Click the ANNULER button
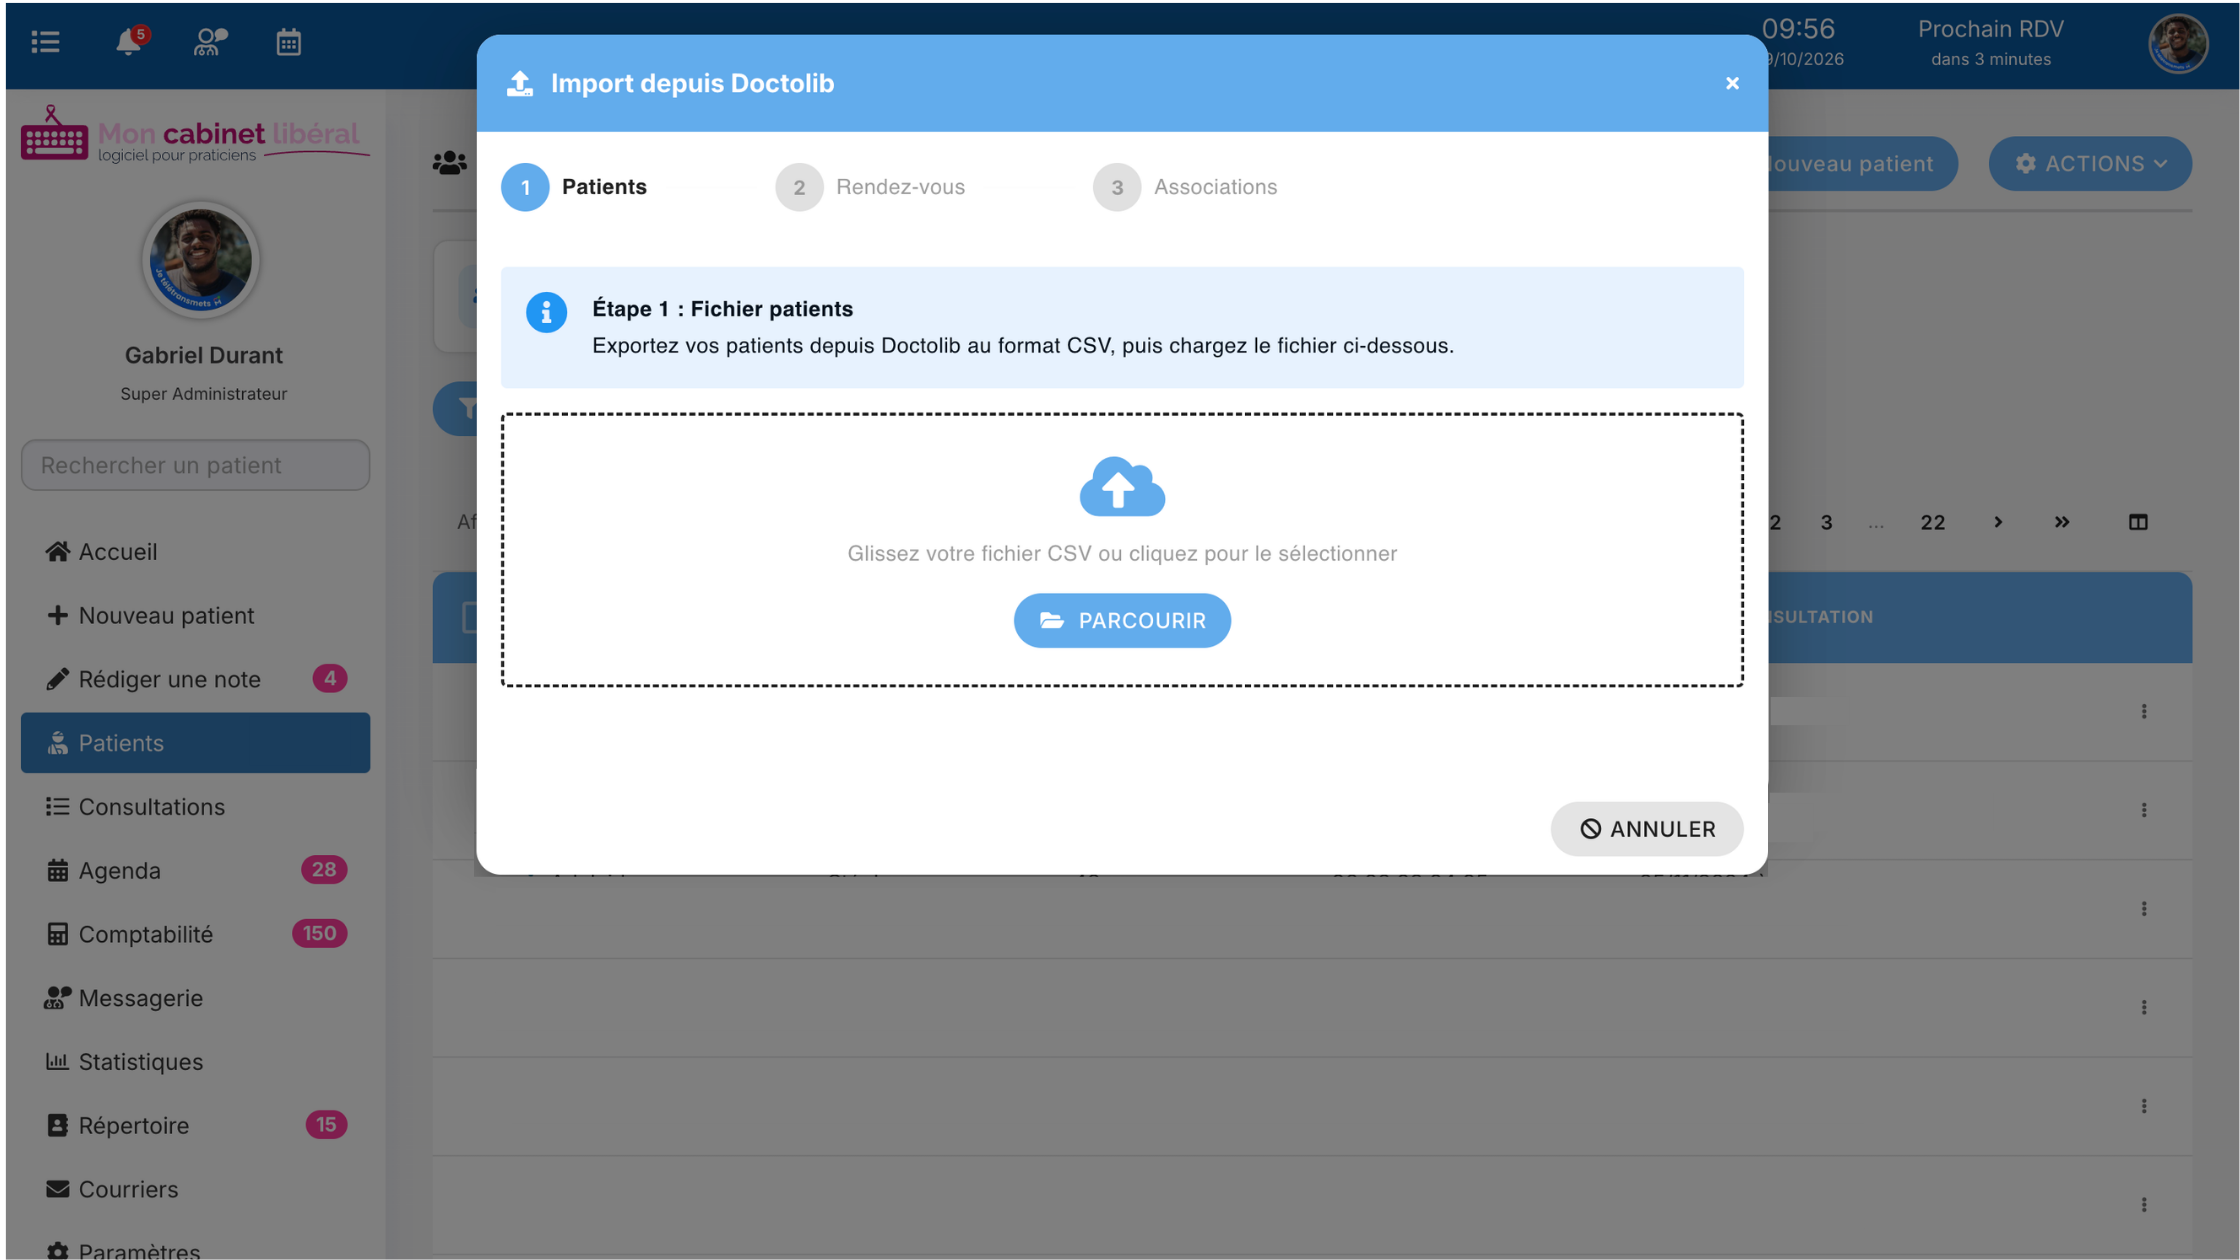The width and height of the screenshot is (2240, 1260). tap(1646, 828)
